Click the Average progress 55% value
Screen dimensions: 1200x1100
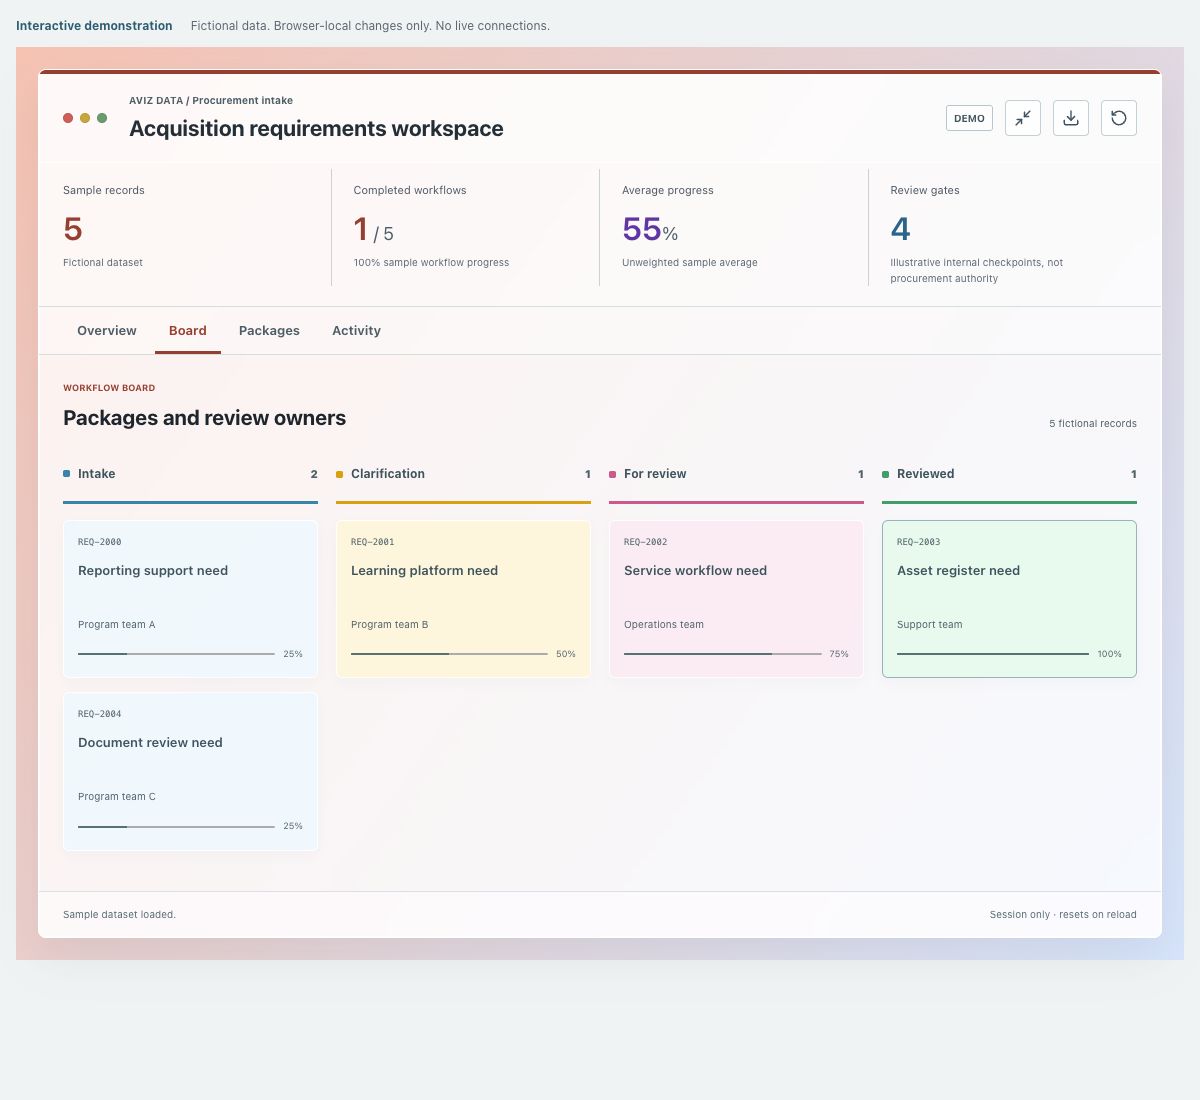pyautogui.click(x=650, y=230)
